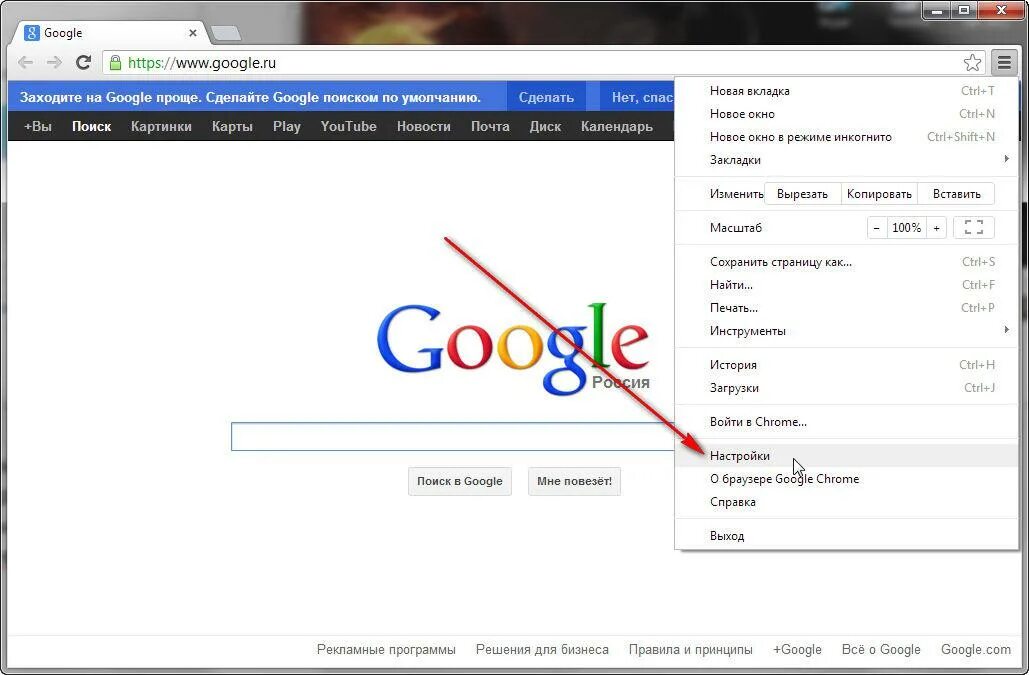Click Копировать button in menu
The image size is (1029, 675).
[x=879, y=194]
